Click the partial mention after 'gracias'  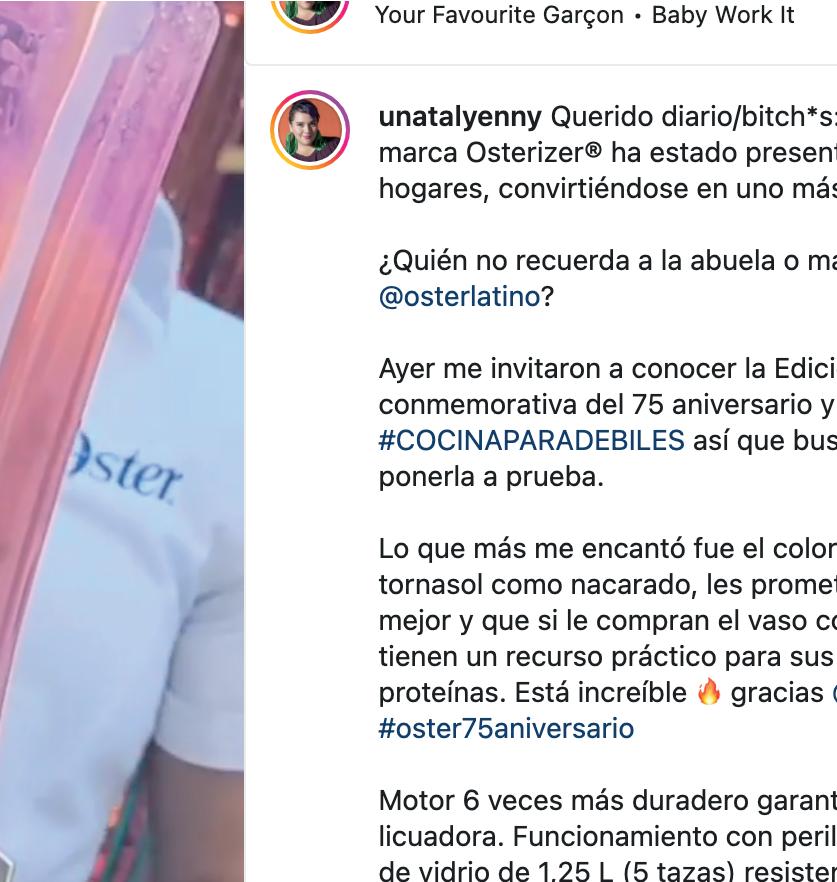pyautogui.click(x=834, y=692)
